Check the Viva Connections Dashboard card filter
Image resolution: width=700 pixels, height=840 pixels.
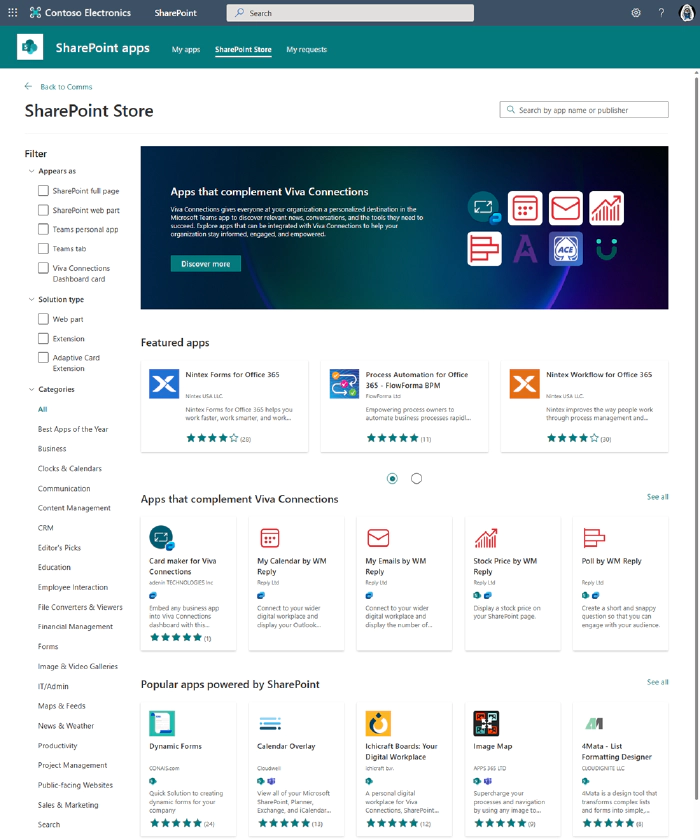coord(43,268)
